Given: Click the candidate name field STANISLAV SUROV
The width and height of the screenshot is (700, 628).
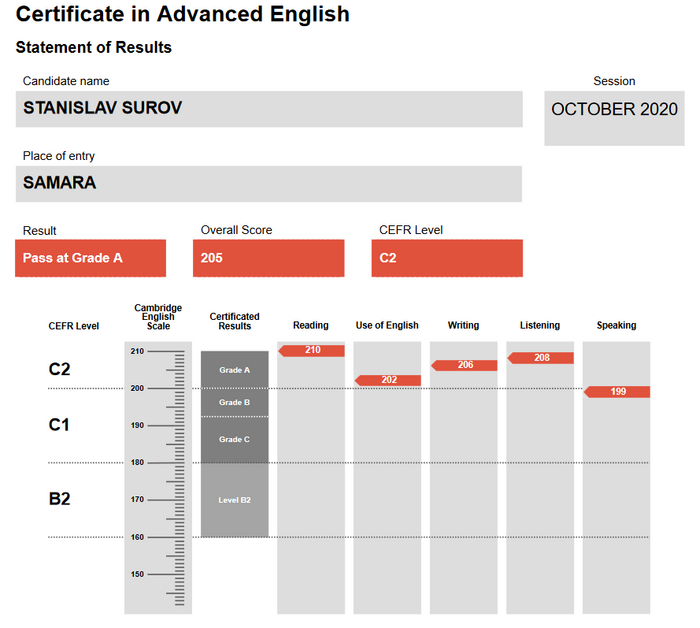Looking at the screenshot, I should tap(269, 109).
